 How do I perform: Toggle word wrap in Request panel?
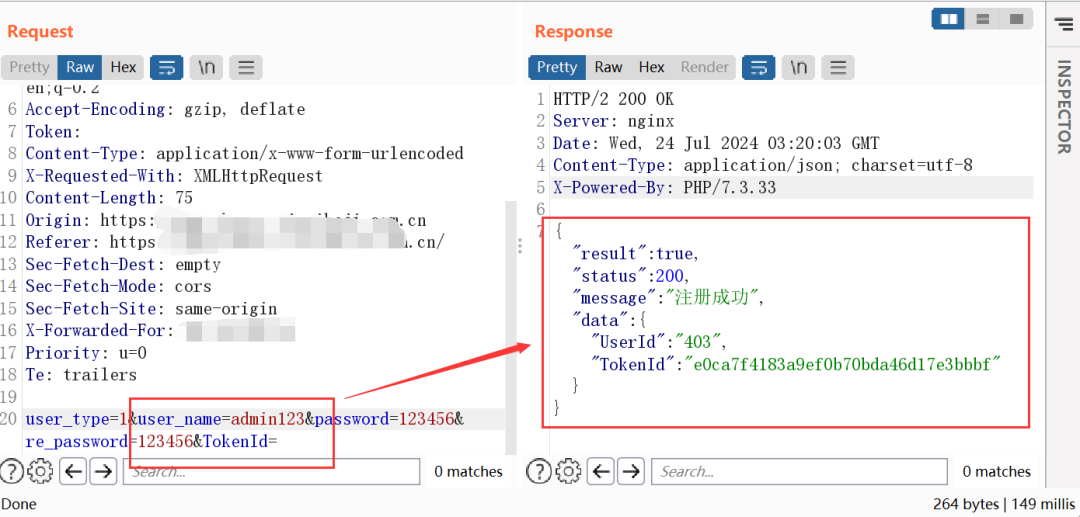tap(167, 67)
